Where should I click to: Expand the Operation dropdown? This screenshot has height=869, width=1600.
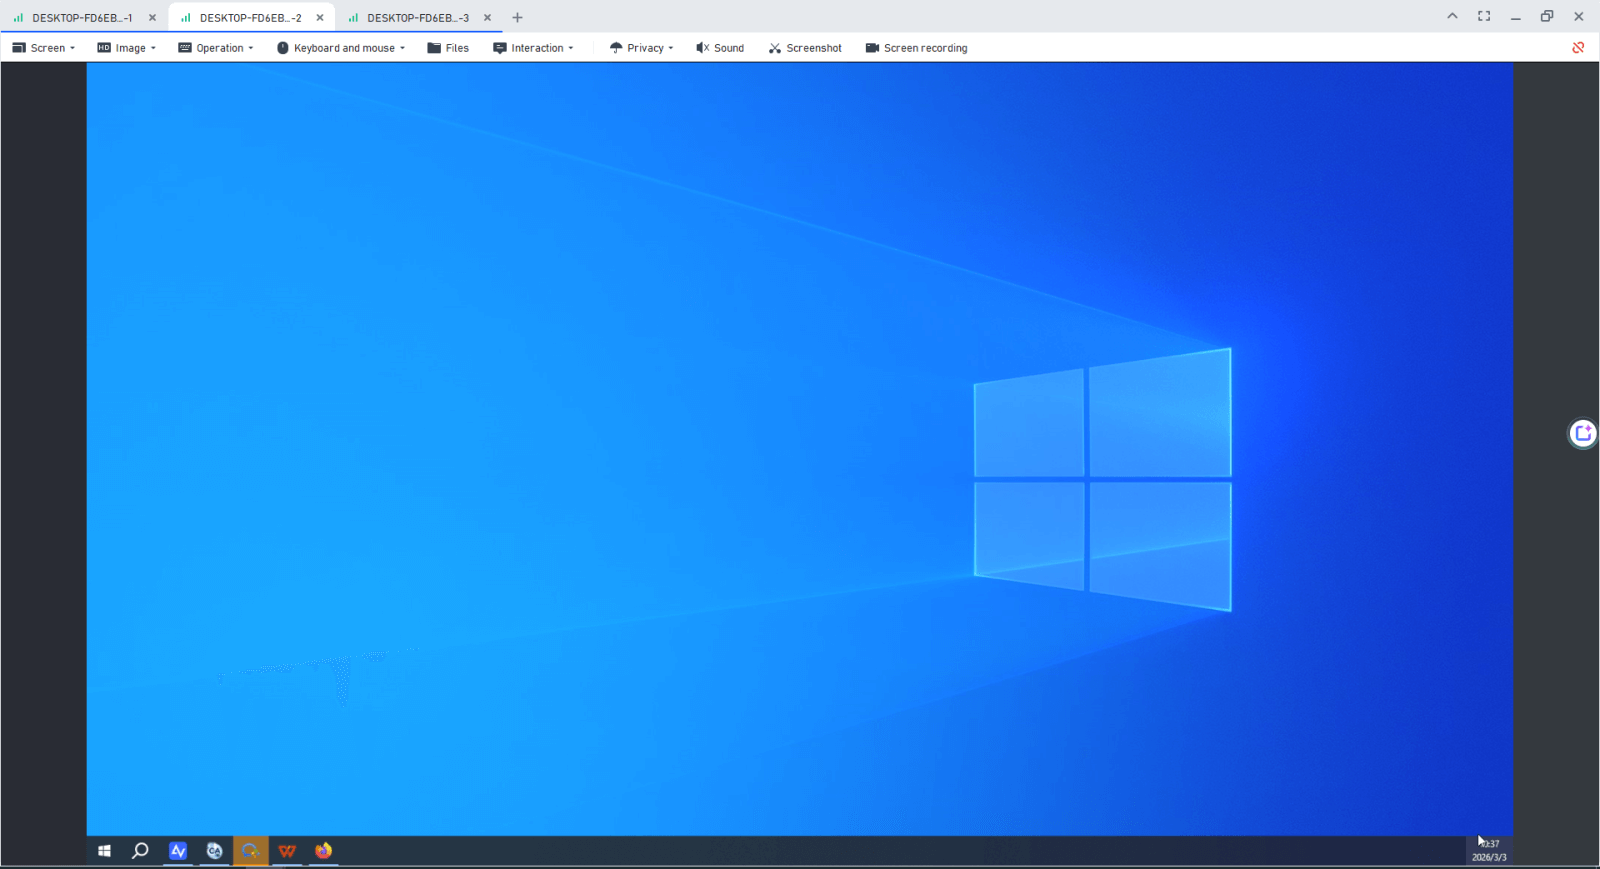216,48
